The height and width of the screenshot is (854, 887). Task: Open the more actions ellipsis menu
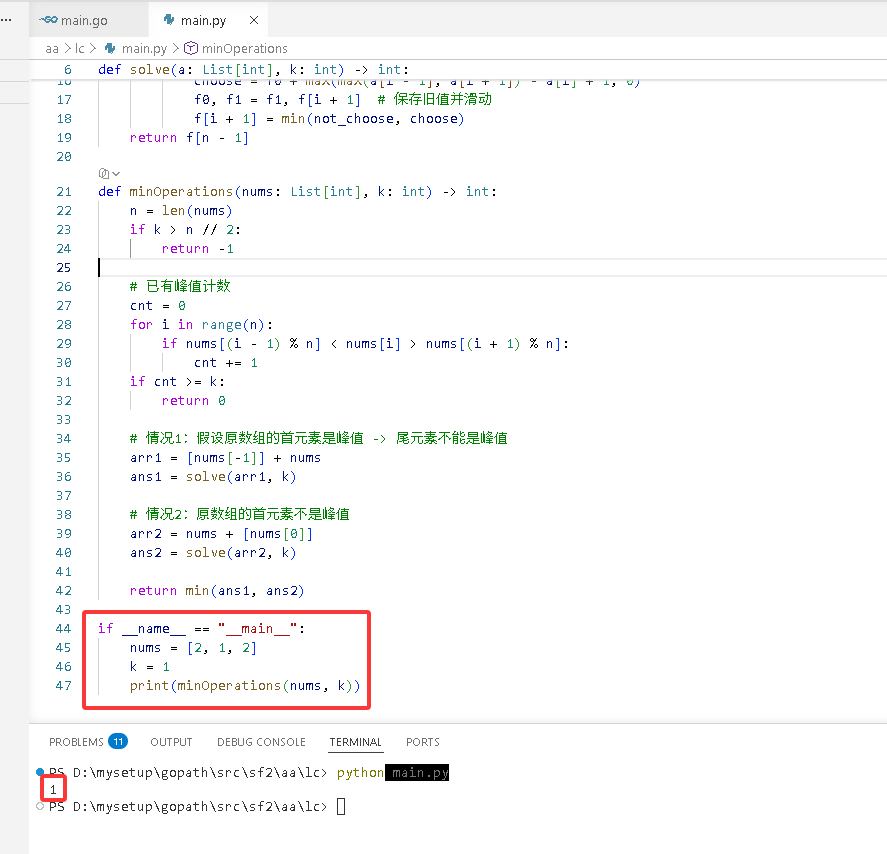(x=7, y=20)
